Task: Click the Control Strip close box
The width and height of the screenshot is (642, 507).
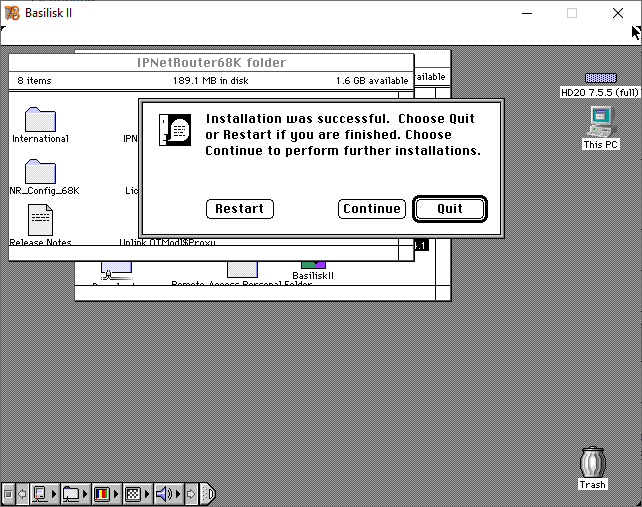Action: 8,494
